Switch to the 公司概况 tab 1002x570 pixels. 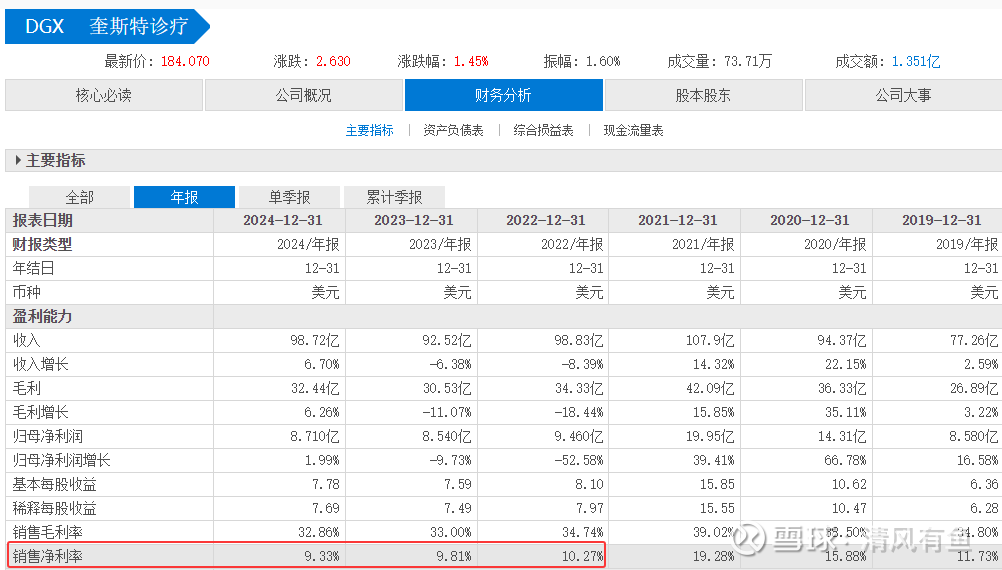(x=304, y=95)
